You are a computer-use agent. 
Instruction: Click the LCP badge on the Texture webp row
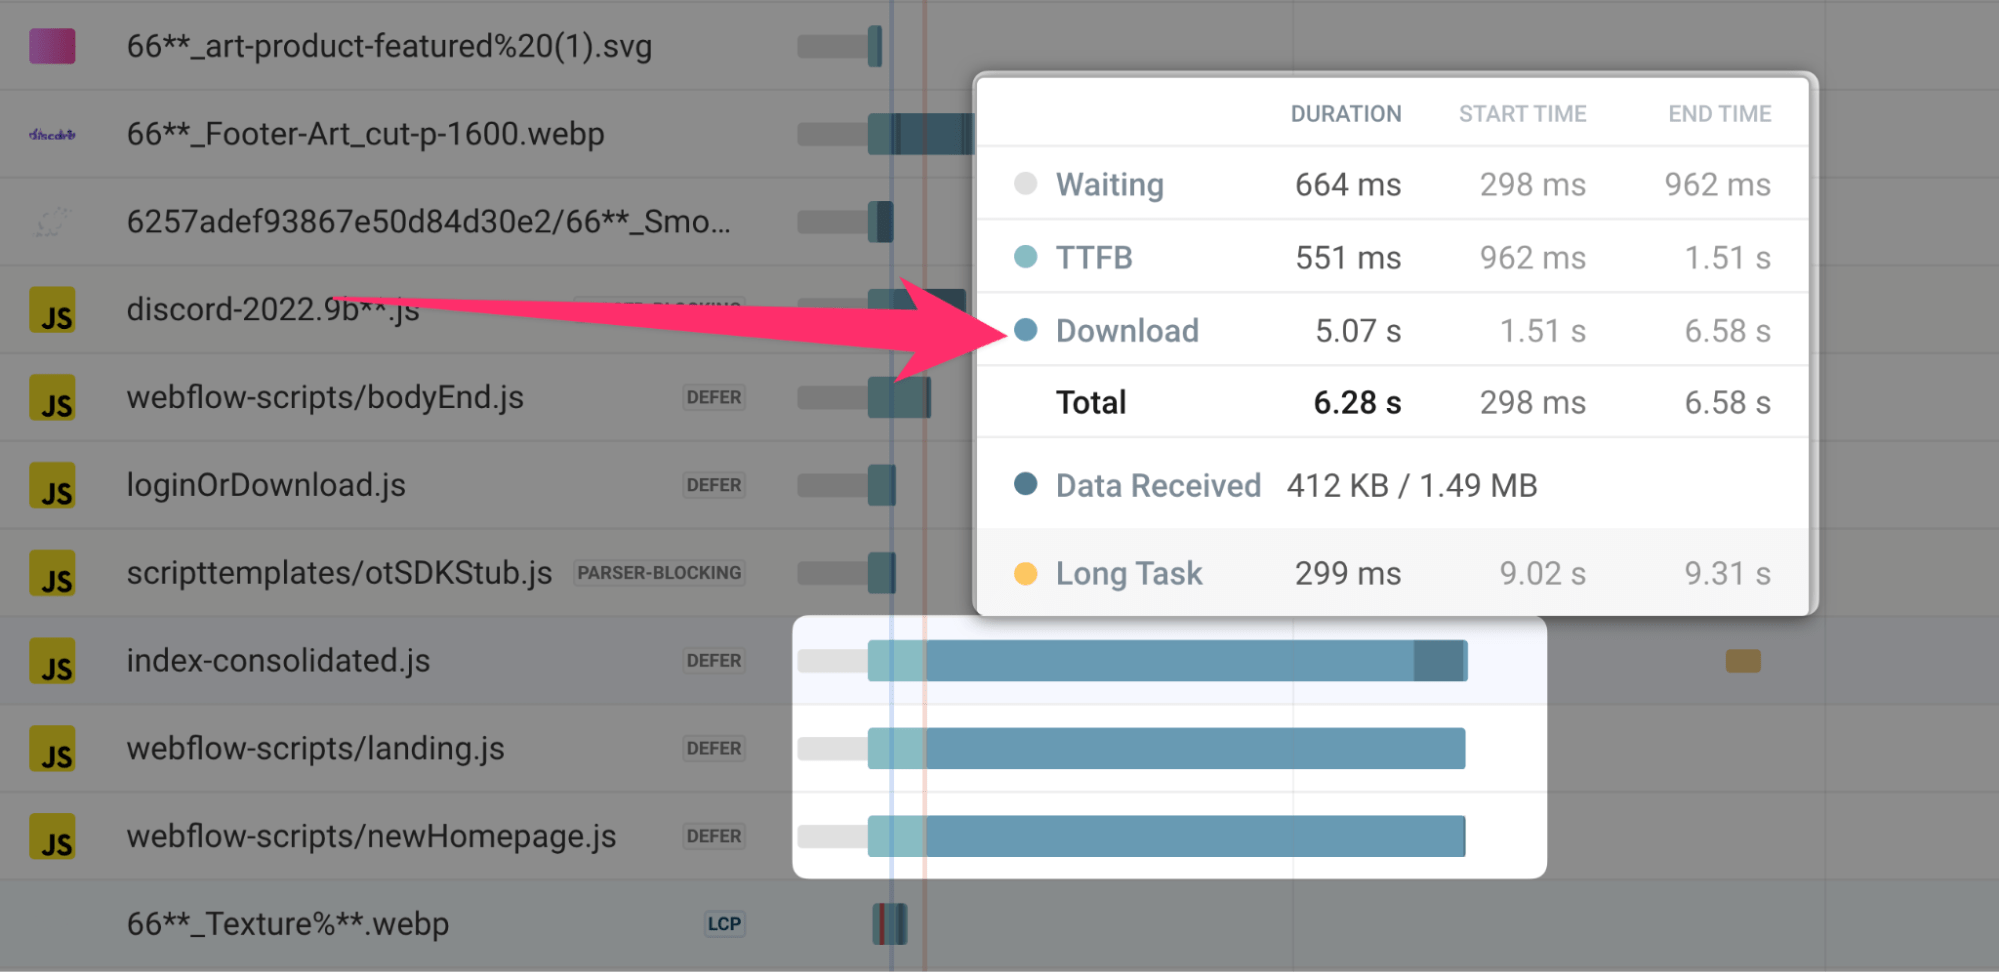click(x=725, y=924)
